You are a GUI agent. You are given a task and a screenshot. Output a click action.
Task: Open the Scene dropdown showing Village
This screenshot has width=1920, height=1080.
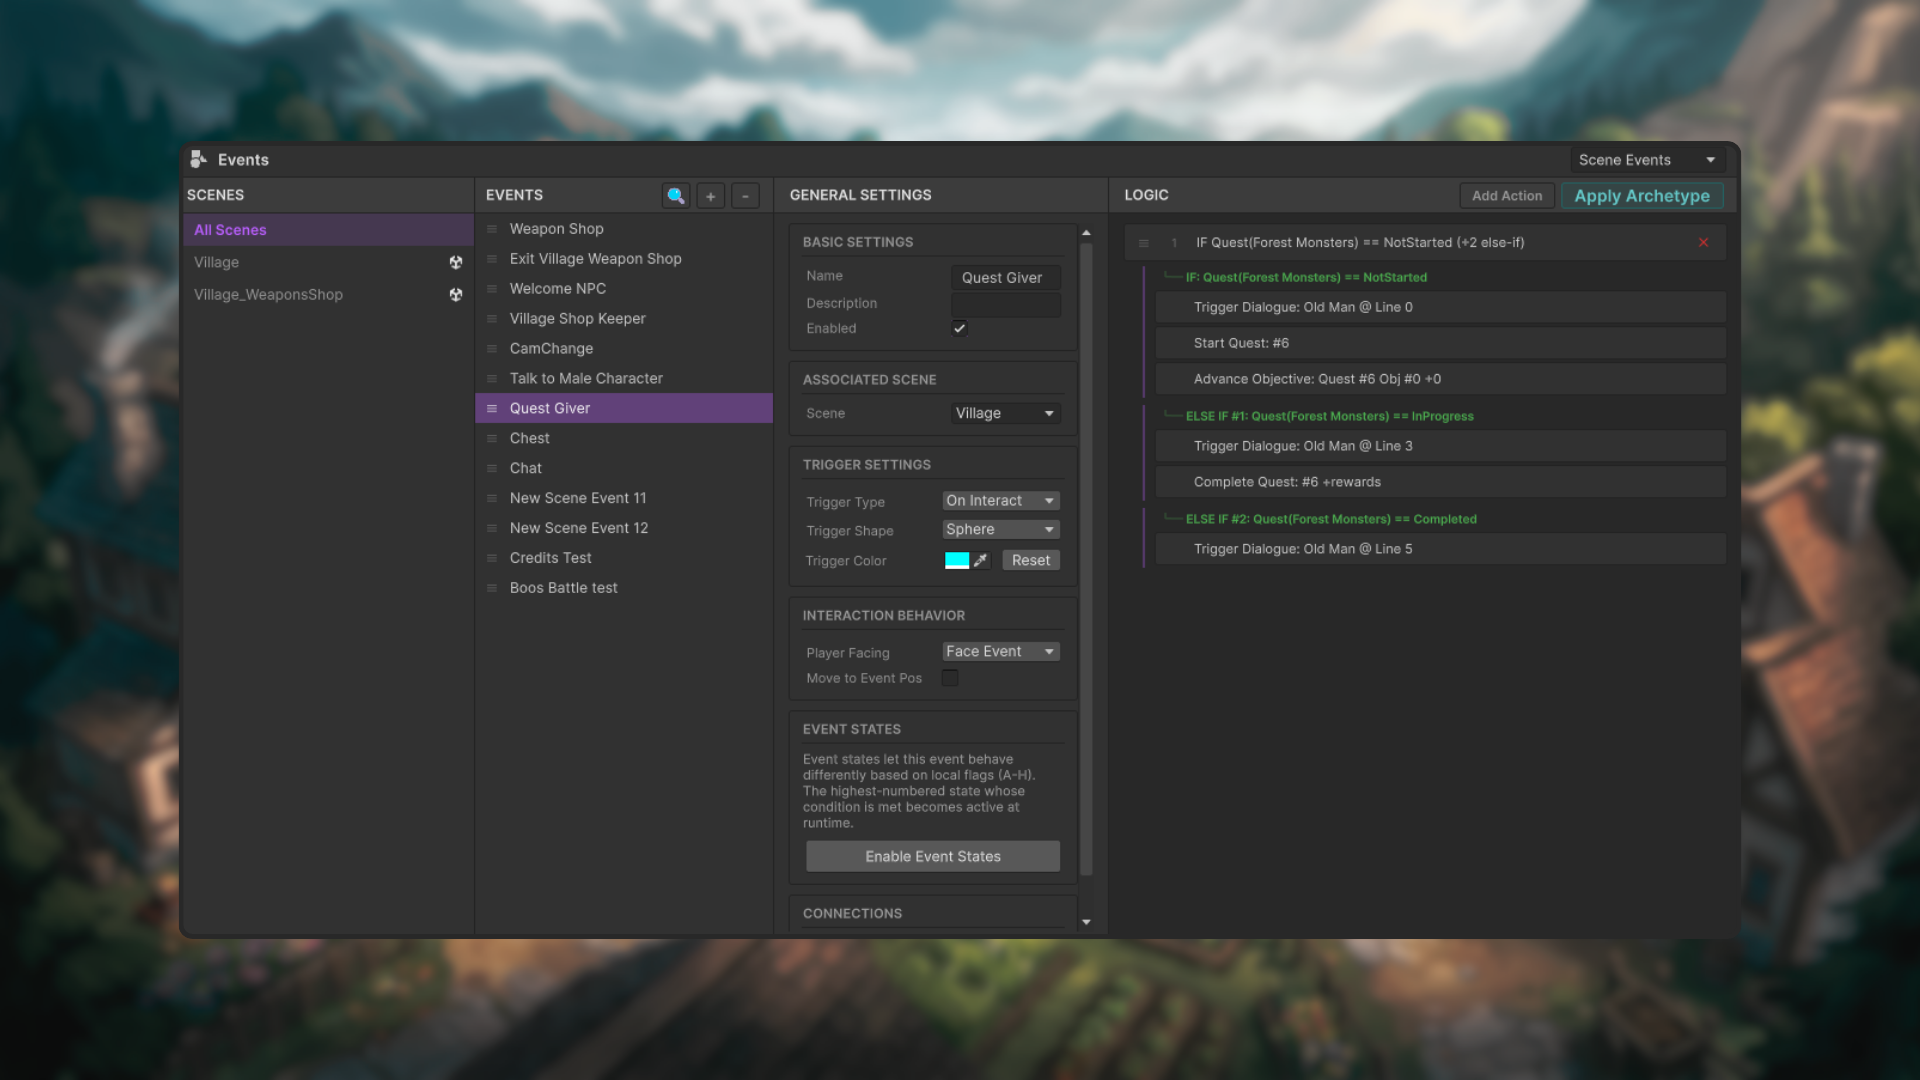1005,413
